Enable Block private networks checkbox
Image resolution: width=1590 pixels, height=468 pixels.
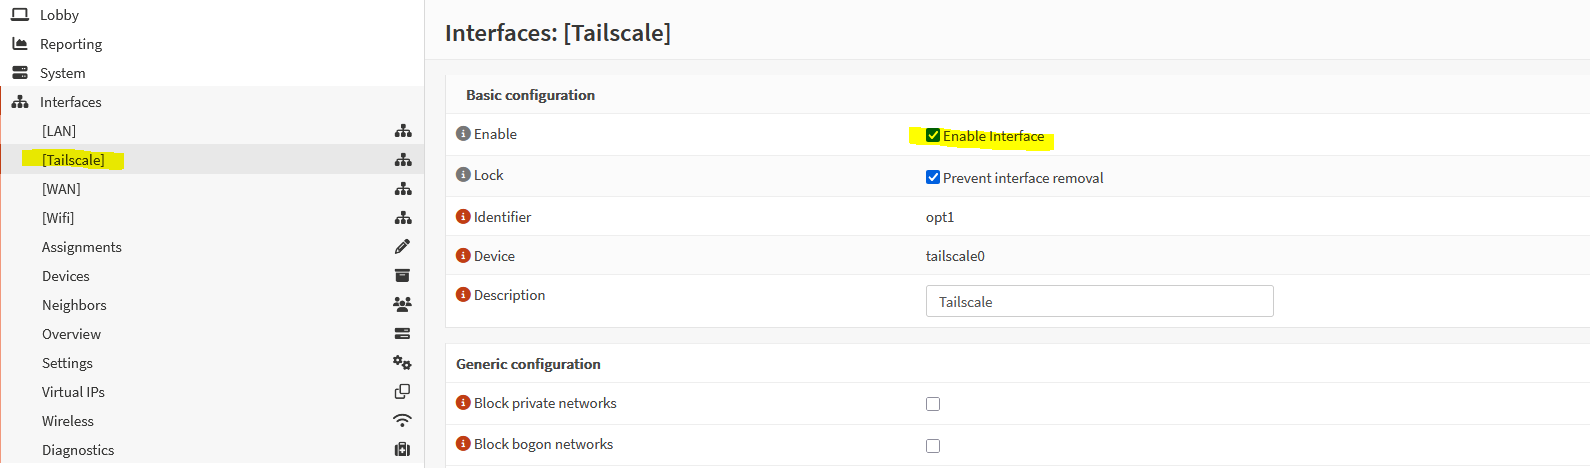coord(933,404)
